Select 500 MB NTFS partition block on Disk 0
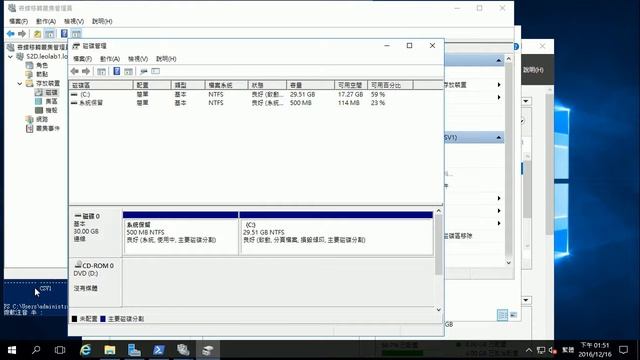 tap(181, 233)
